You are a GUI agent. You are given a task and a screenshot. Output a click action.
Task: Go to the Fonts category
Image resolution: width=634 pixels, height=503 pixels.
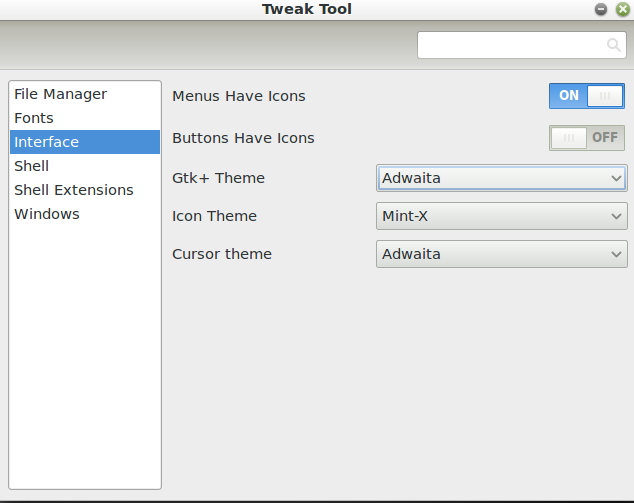pos(34,118)
